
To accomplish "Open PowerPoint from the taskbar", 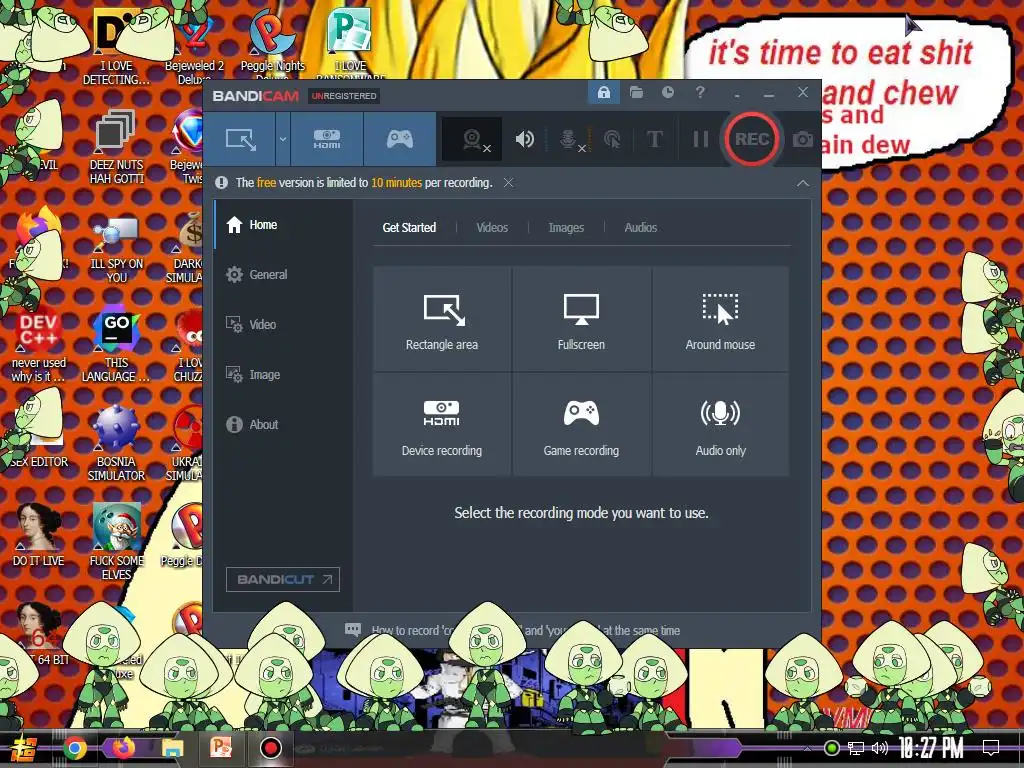I will (221, 747).
